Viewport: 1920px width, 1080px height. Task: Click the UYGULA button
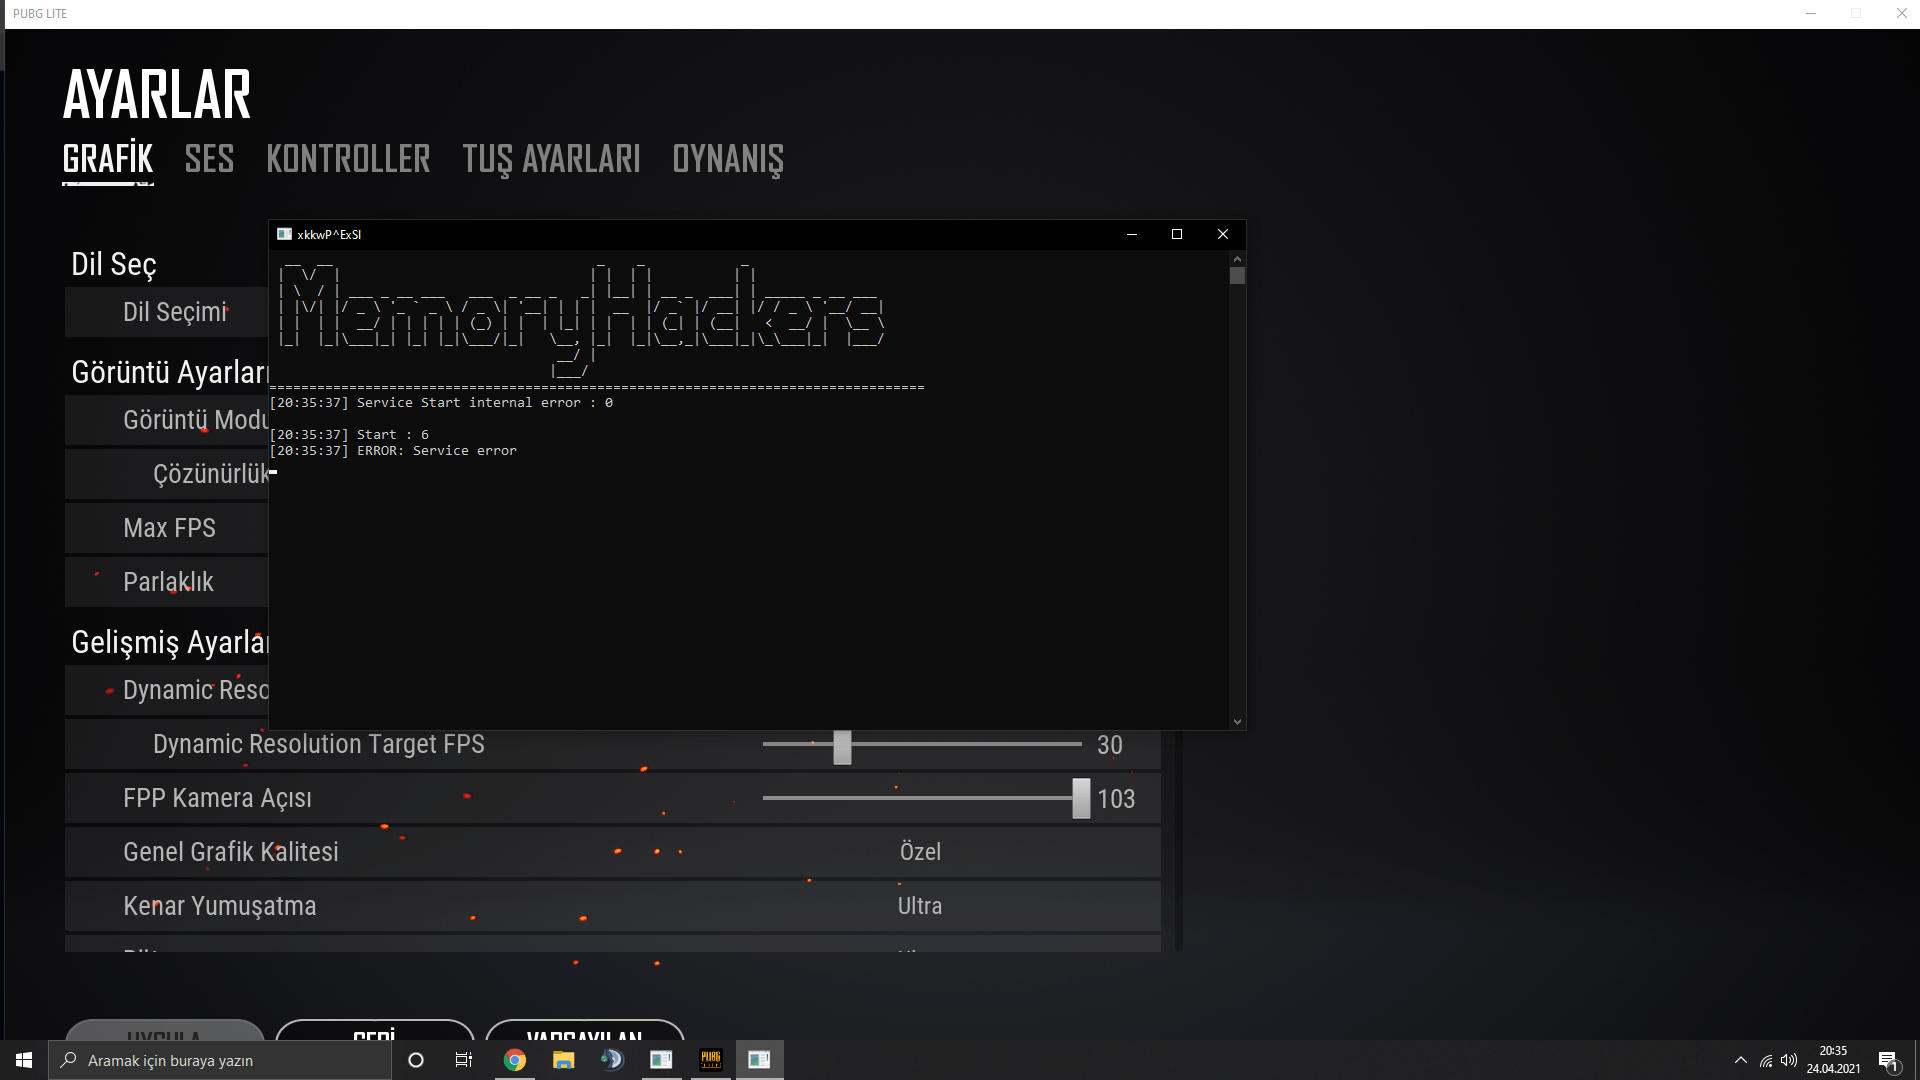pyautogui.click(x=165, y=1031)
